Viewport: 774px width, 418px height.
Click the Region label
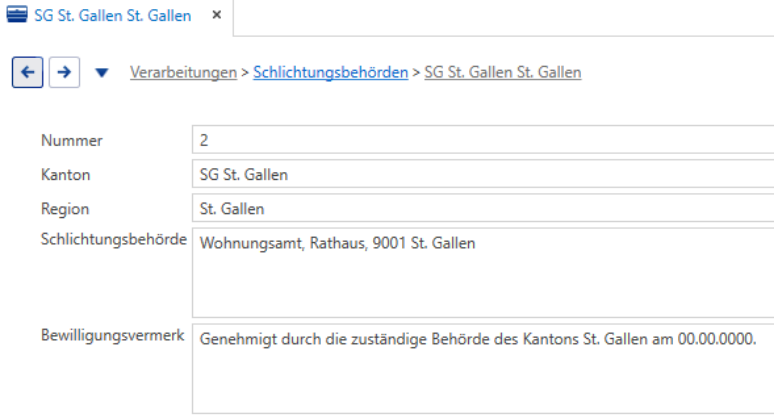point(65,209)
